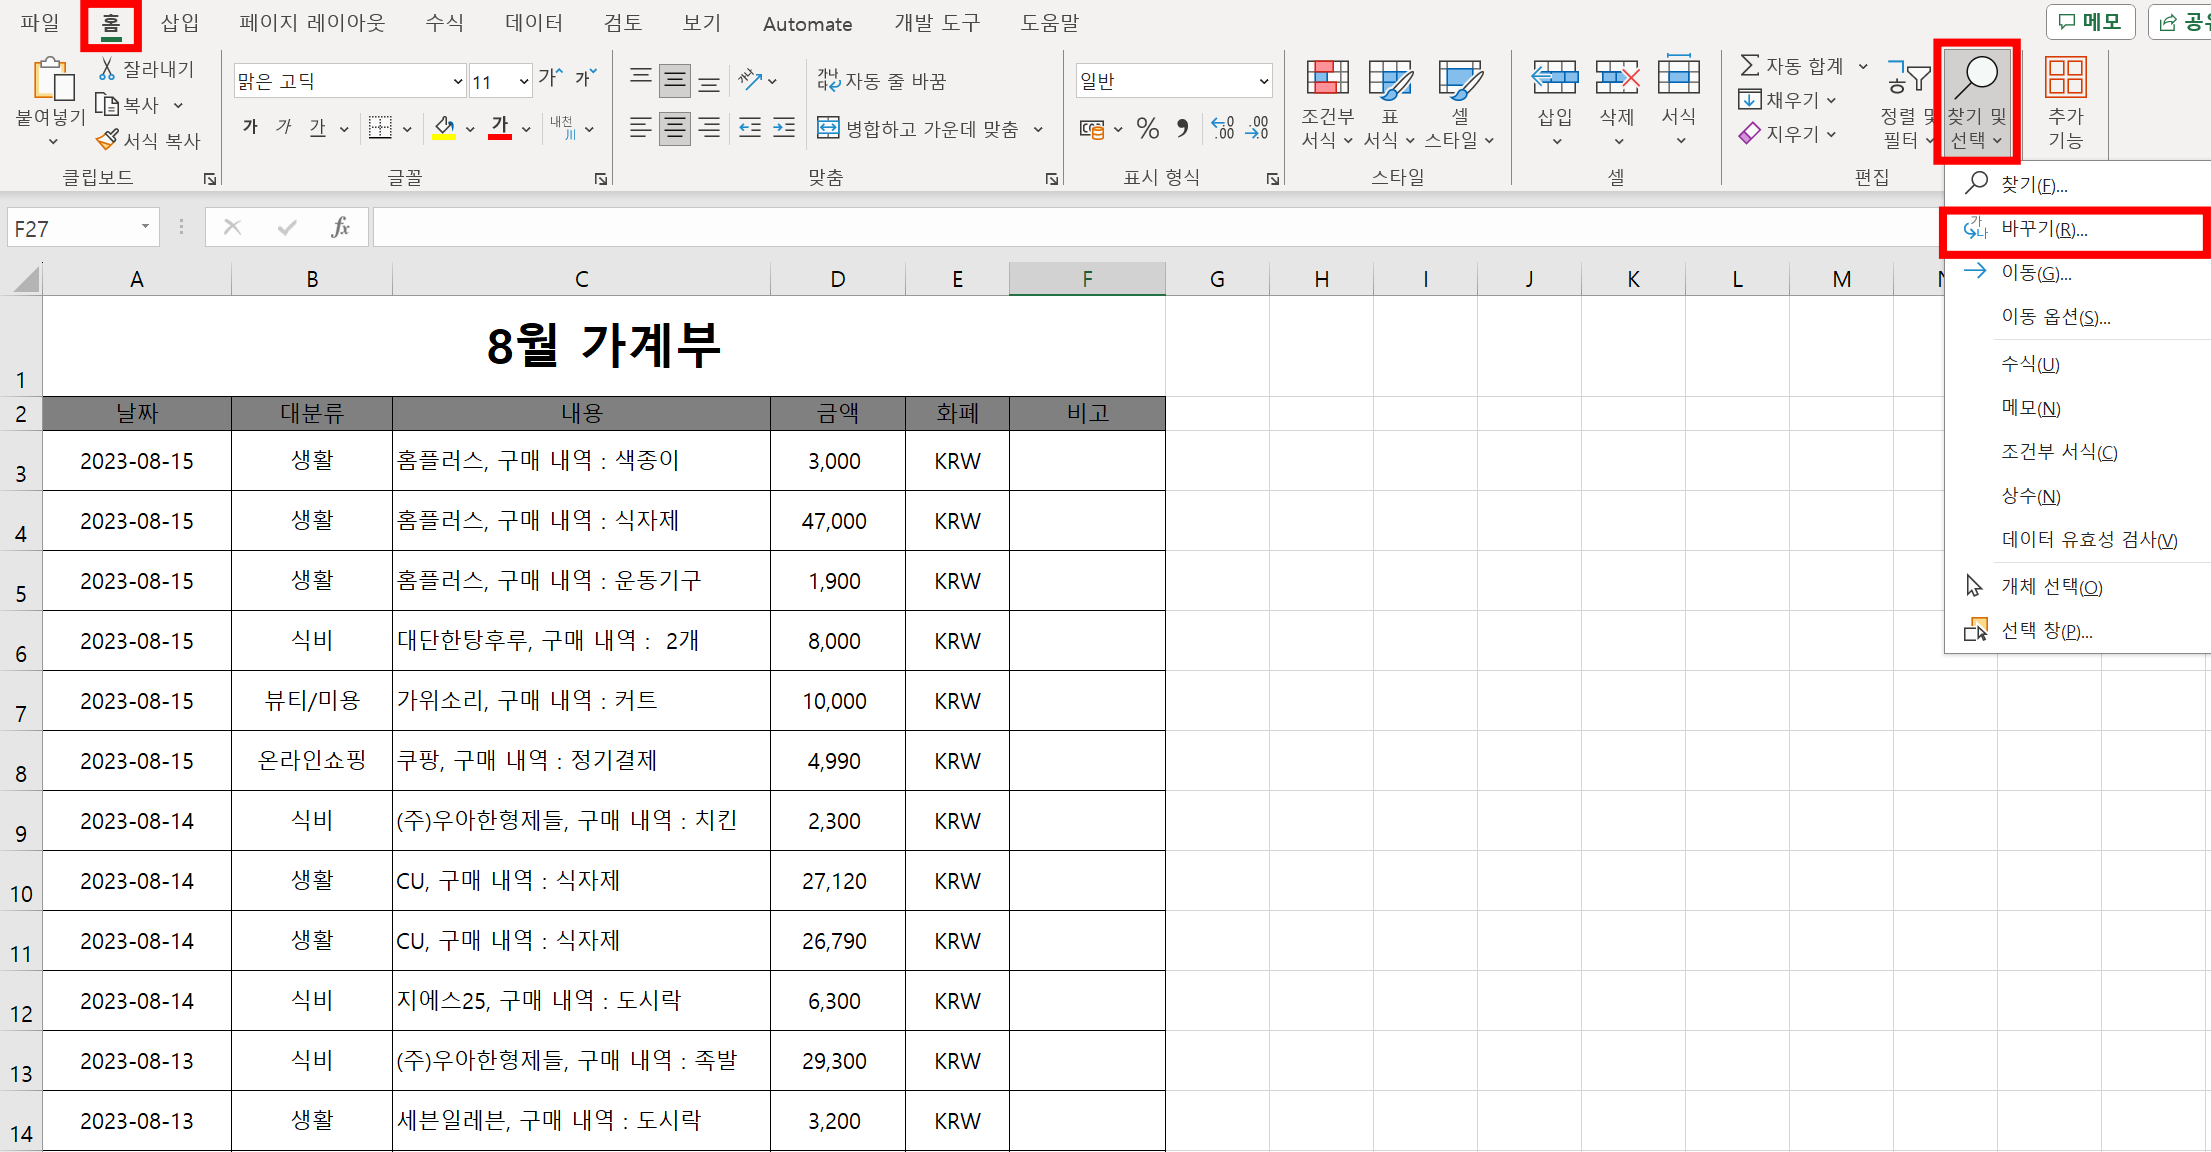Decrease font size with the smaller 가 icon

pyautogui.click(x=586, y=78)
